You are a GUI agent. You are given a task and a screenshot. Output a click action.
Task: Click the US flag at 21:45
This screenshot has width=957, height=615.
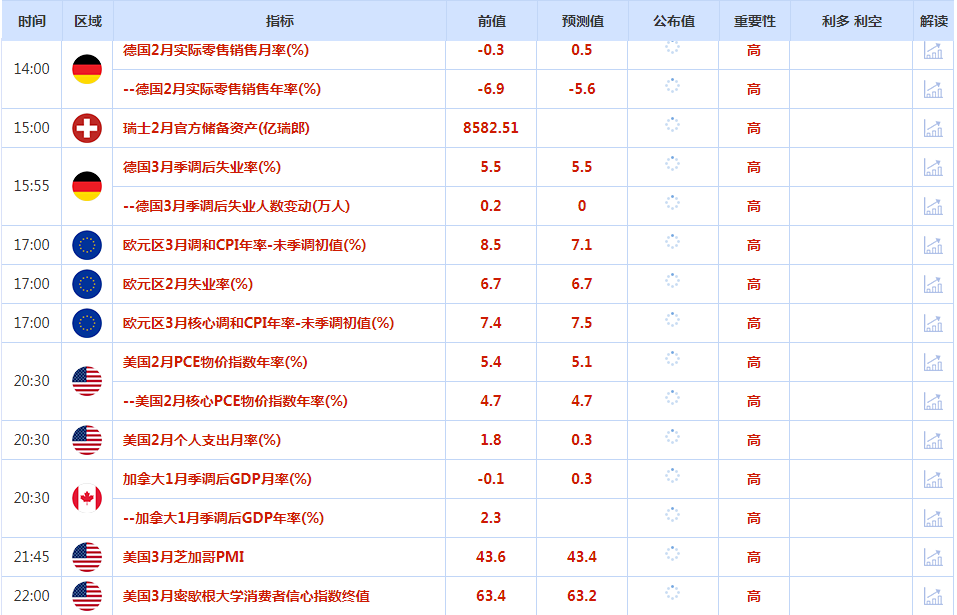coord(87,557)
